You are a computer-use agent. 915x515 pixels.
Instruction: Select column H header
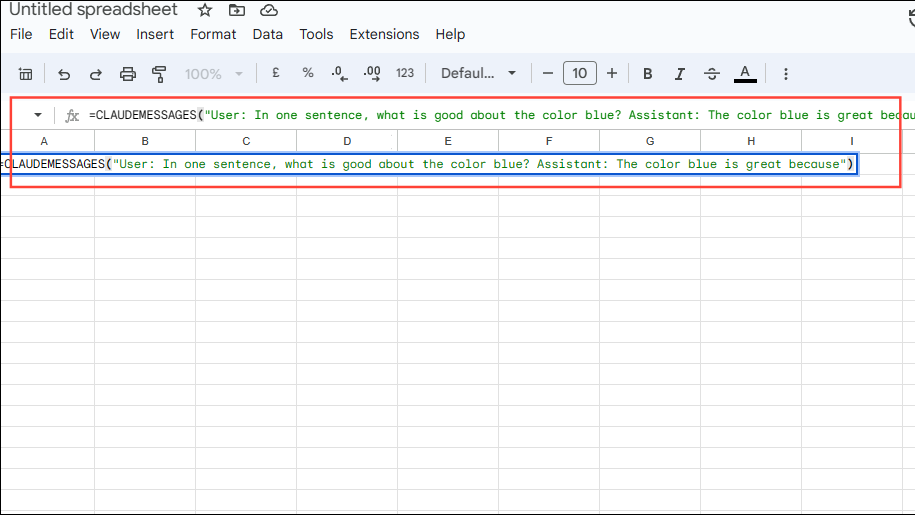750,141
